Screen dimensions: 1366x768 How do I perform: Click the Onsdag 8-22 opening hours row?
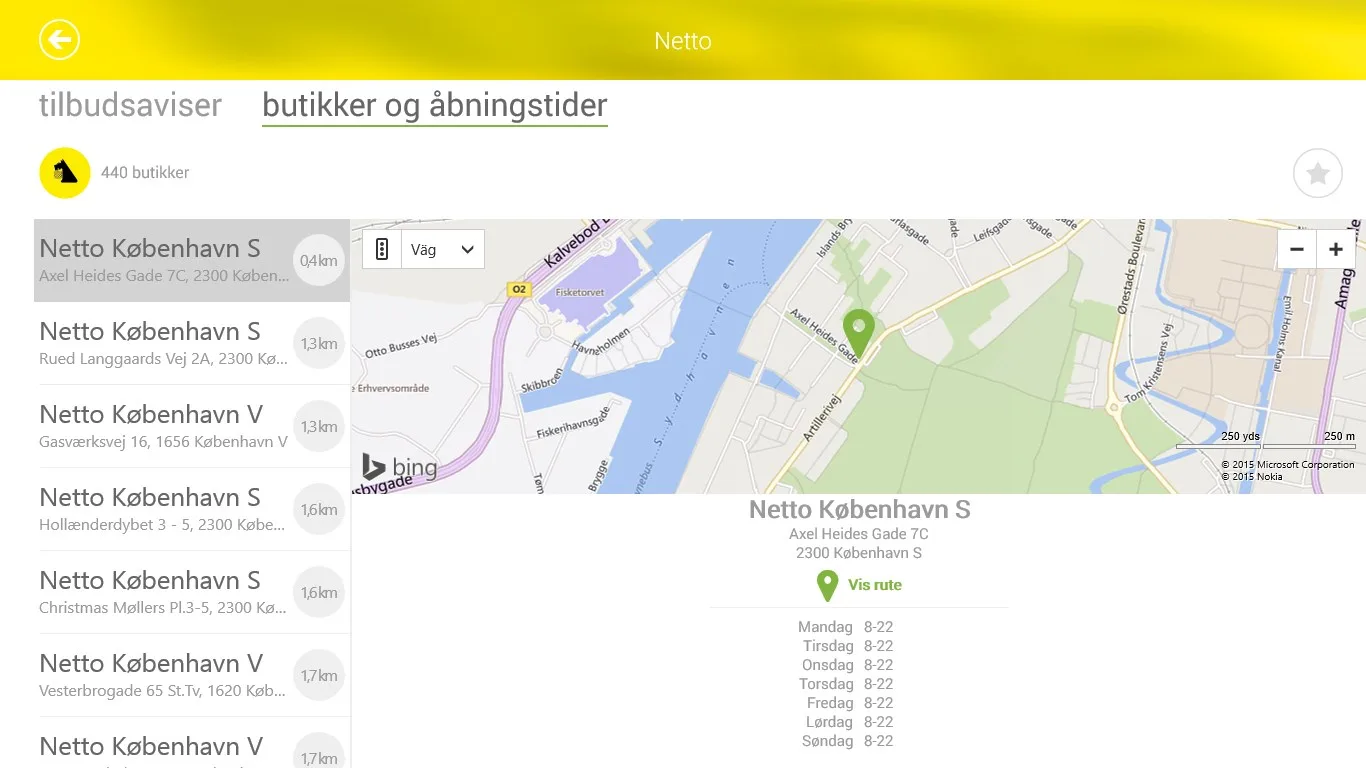pos(847,665)
